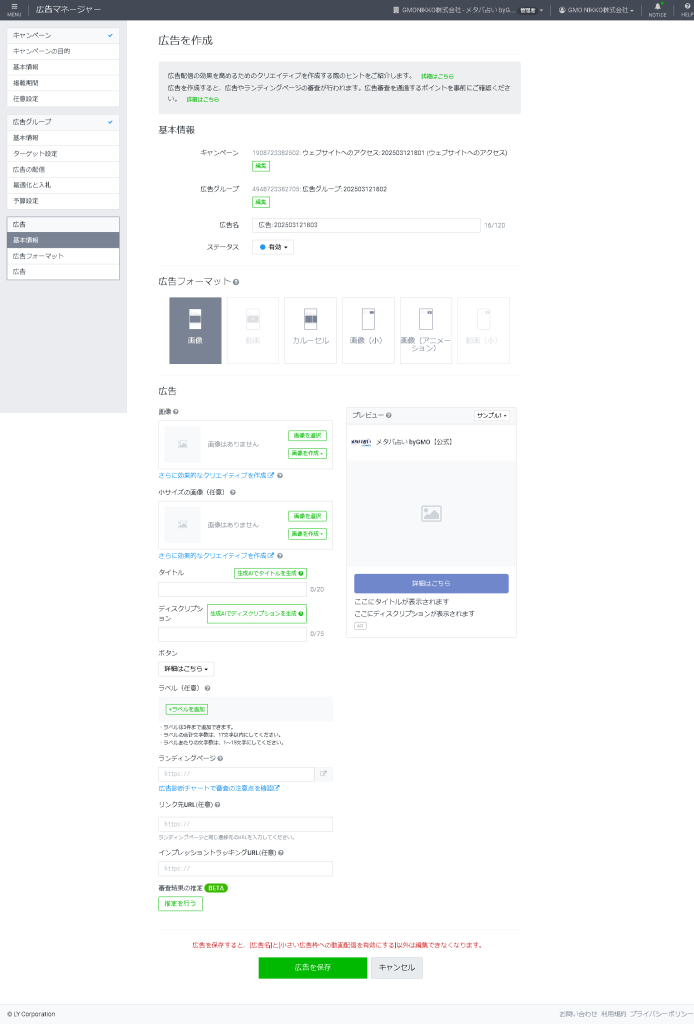Image resolution: width=694 pixels, height=1024 pixels.
Task: Expand the サンプル1 preview dropdown
Action: (491, 415)
